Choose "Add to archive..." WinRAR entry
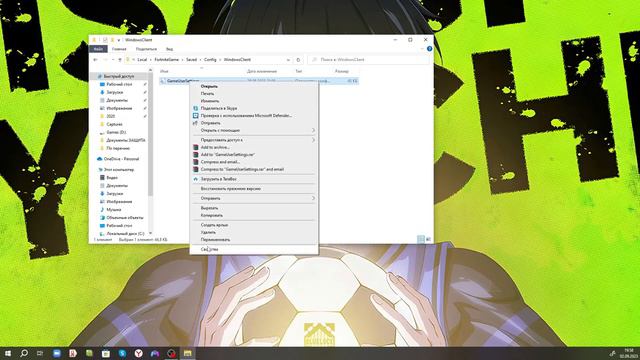 215,147
